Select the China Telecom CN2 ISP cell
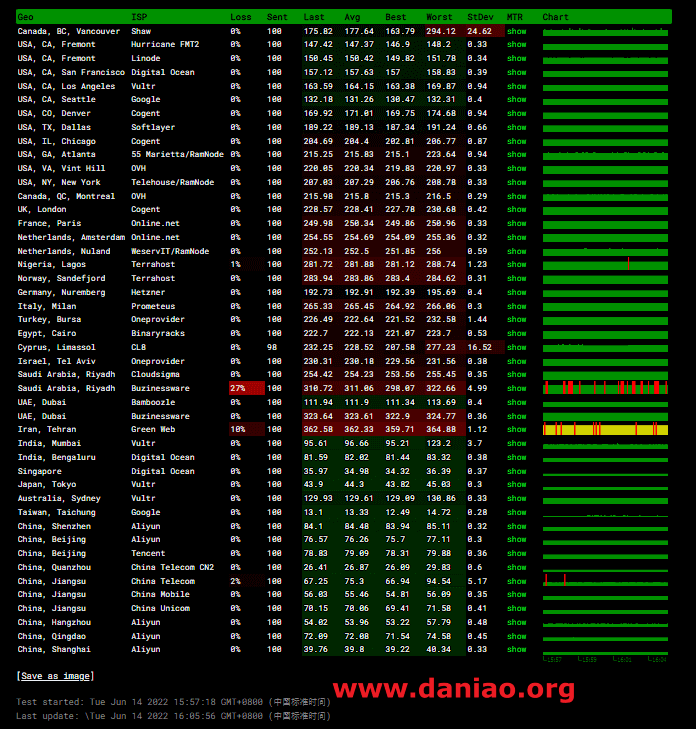 (172, 567)
